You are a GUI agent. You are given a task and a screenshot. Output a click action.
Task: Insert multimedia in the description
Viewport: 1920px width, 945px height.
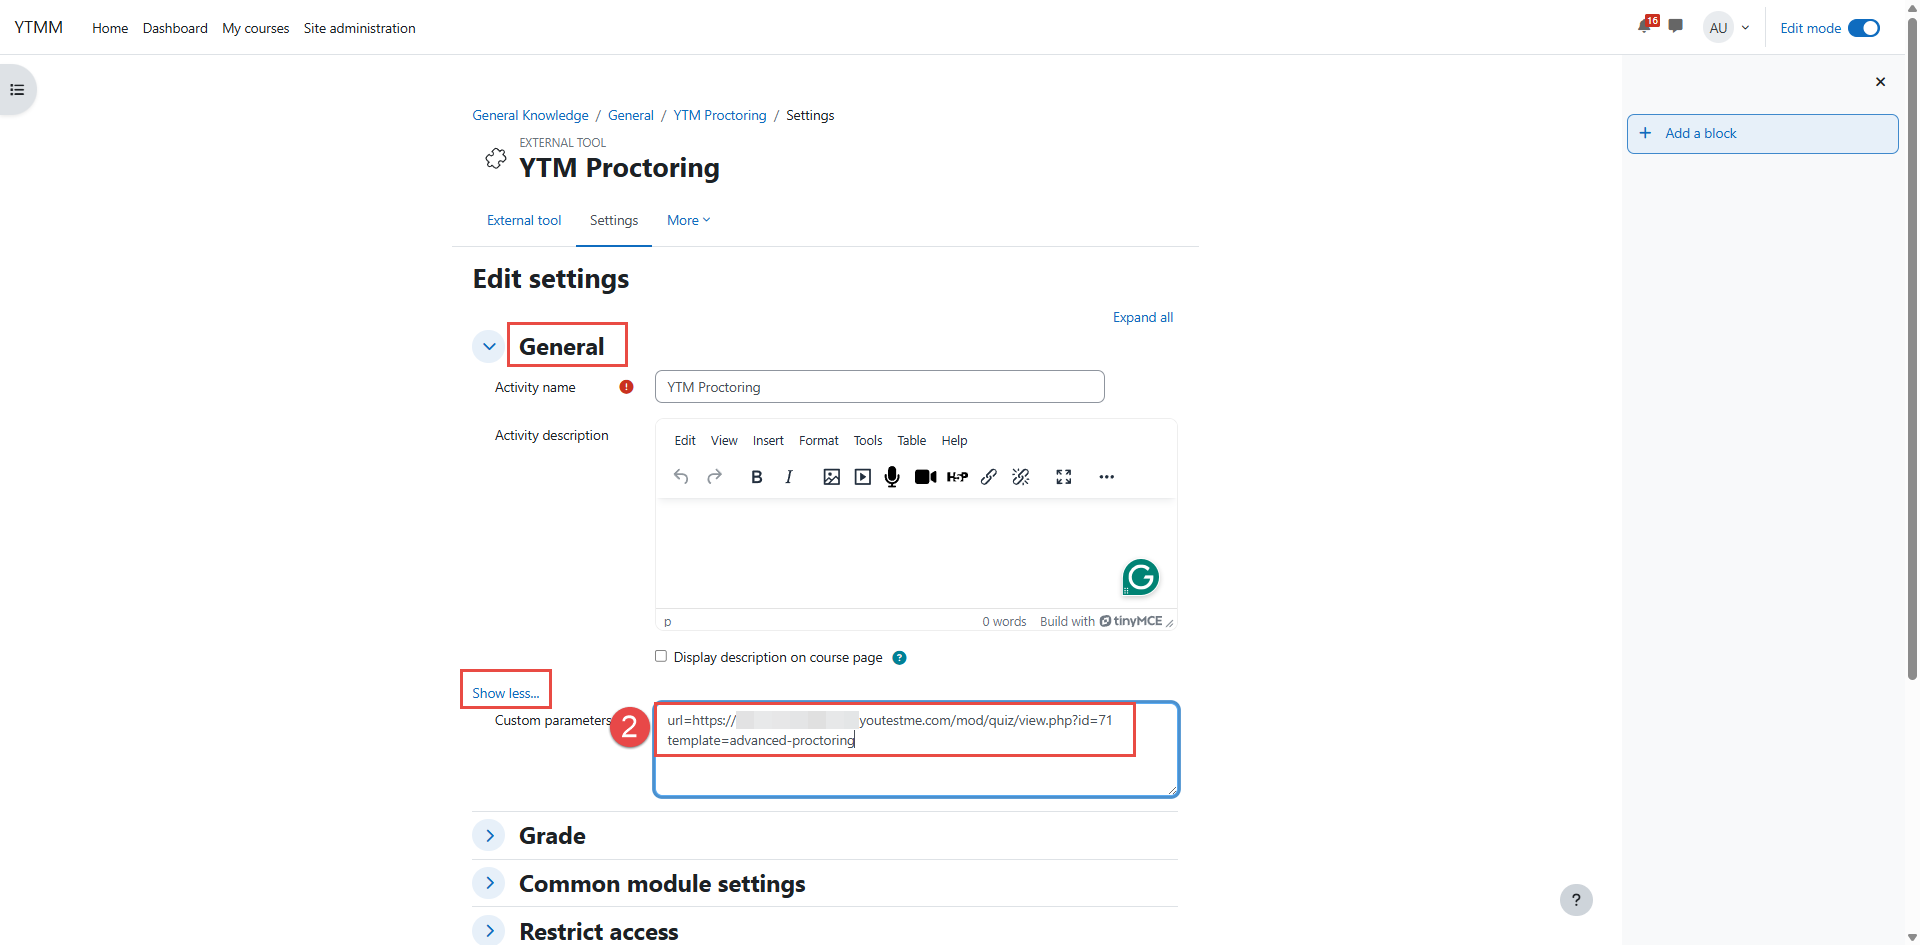(x=863, y=477)
